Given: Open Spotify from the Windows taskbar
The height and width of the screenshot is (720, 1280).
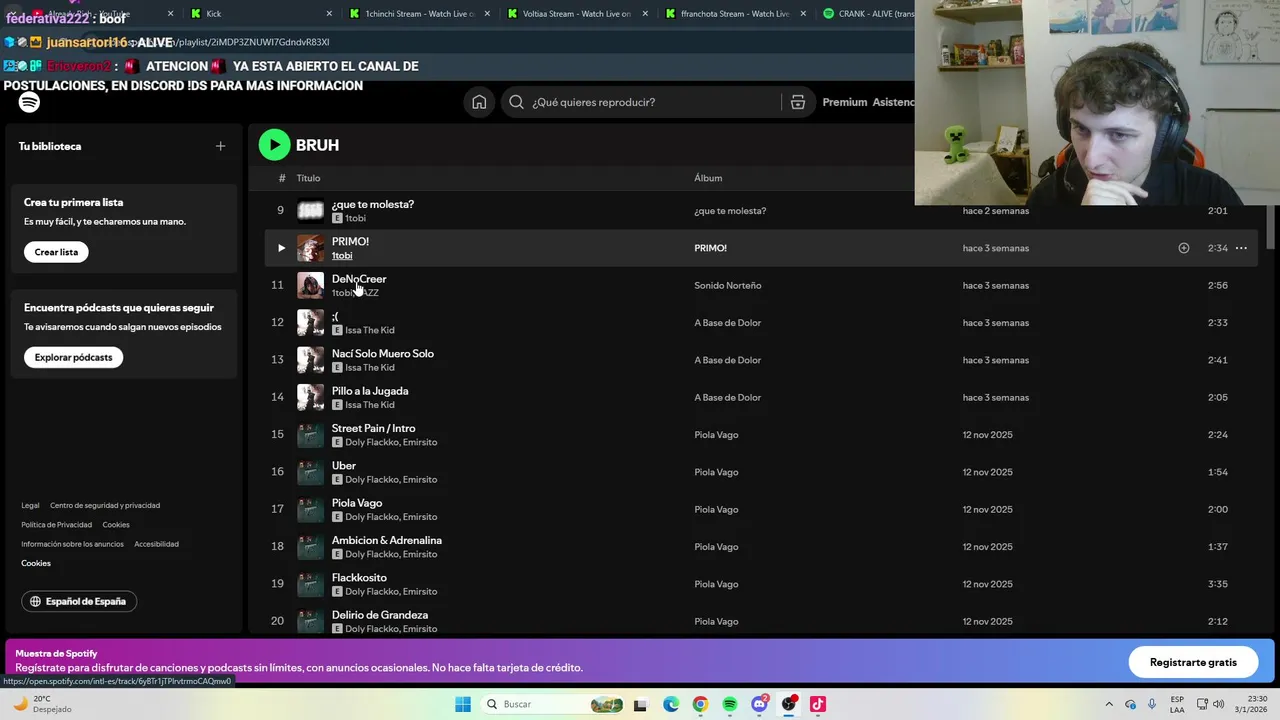Looking at the screenshot, I should point(730,704).
